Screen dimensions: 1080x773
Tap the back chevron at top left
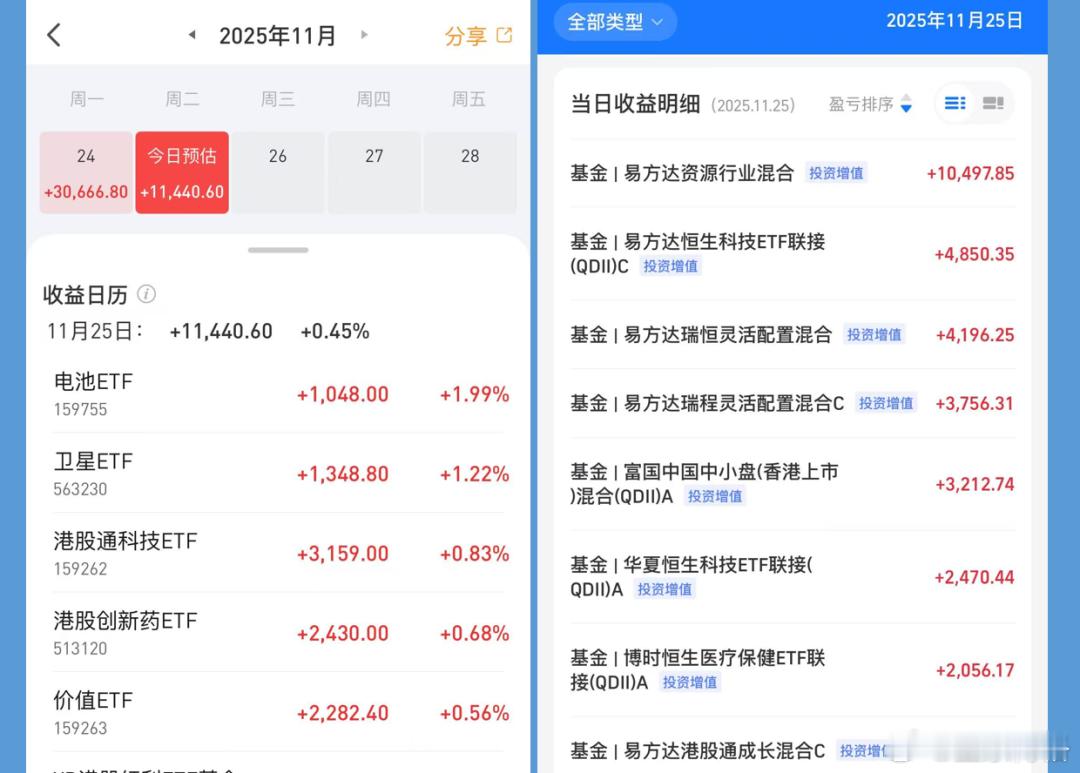coord(52,34)
